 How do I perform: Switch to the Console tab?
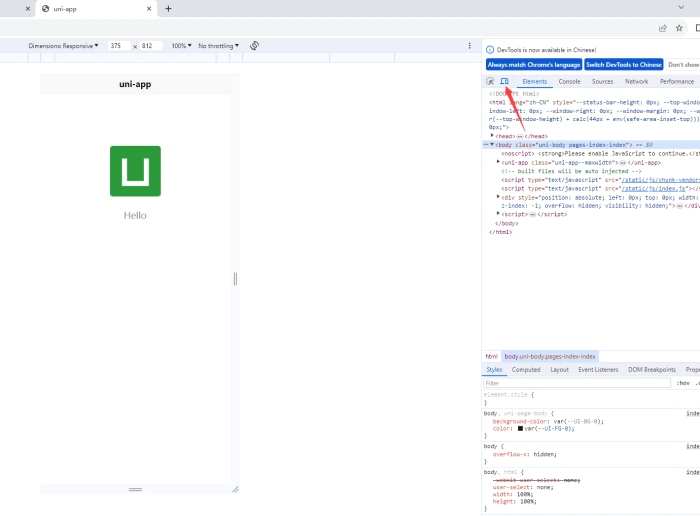coord(569,82)
